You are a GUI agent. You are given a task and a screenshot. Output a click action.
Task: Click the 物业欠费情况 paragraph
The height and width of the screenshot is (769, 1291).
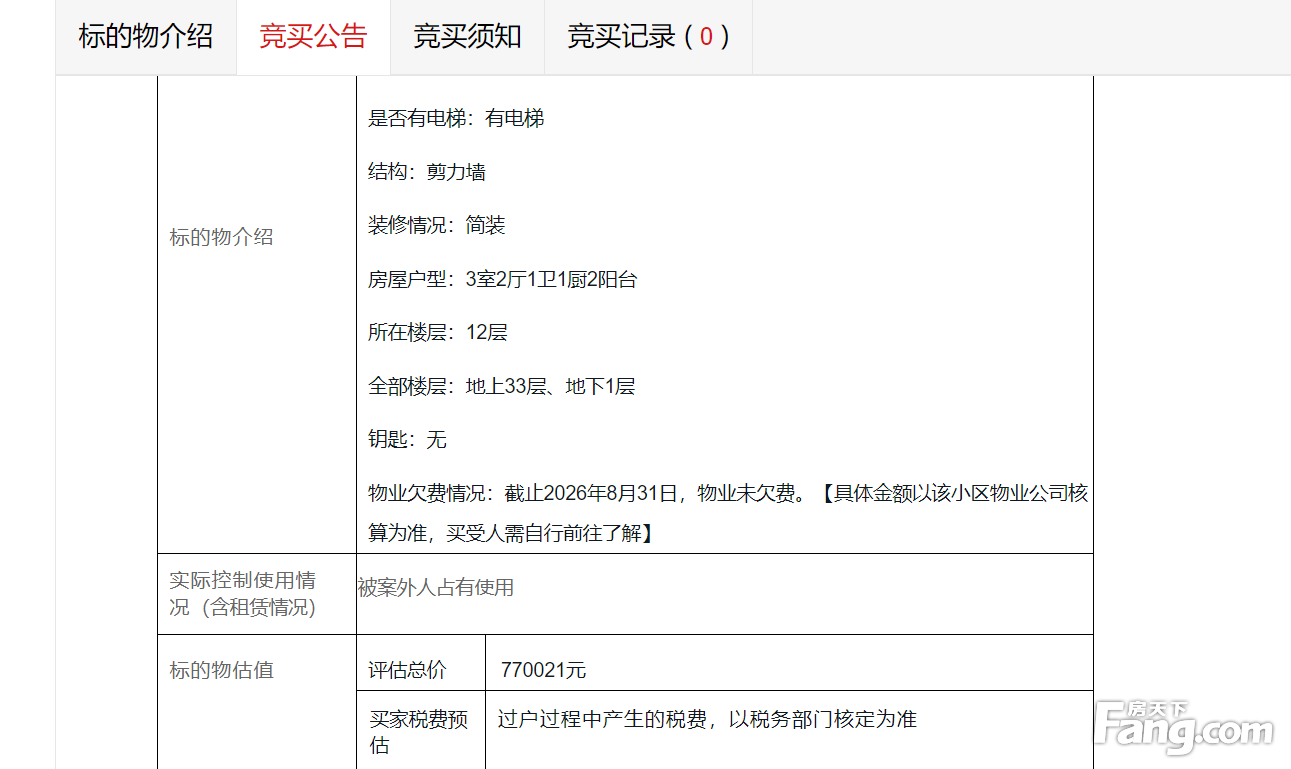pyautogui.click(x=728, y=513)
